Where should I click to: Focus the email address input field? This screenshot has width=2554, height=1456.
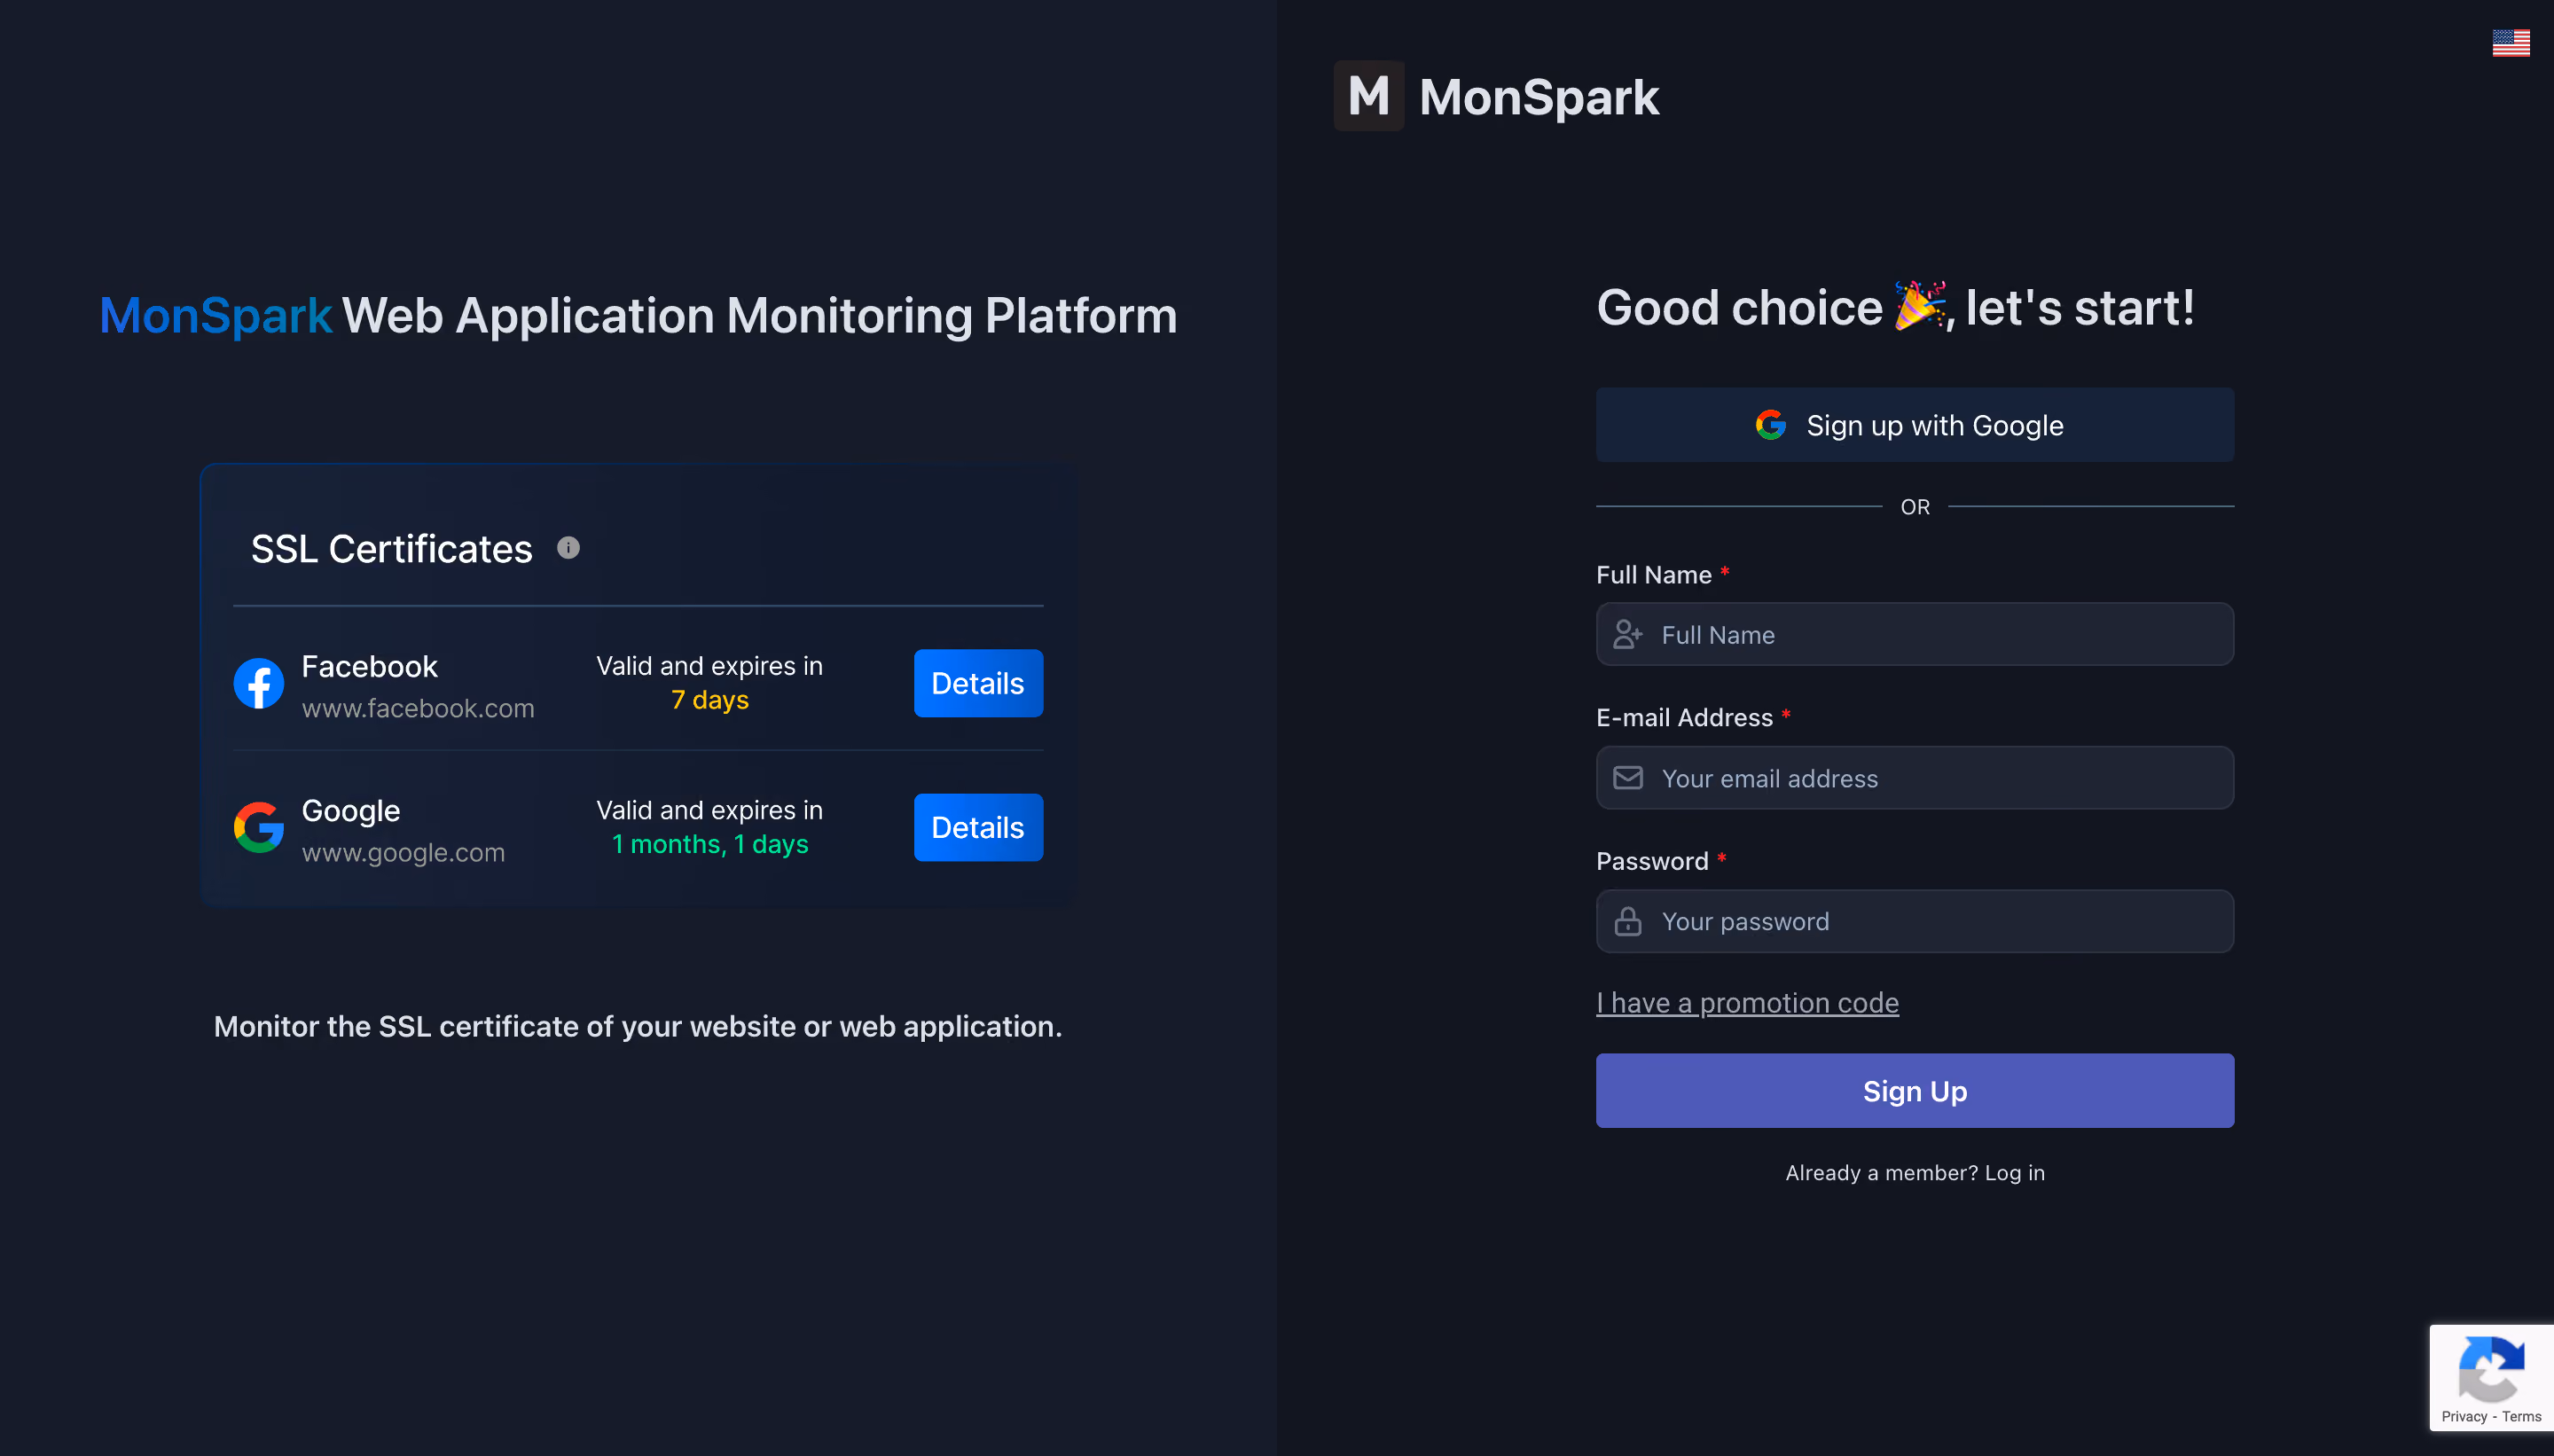(x=1914, y=778)
